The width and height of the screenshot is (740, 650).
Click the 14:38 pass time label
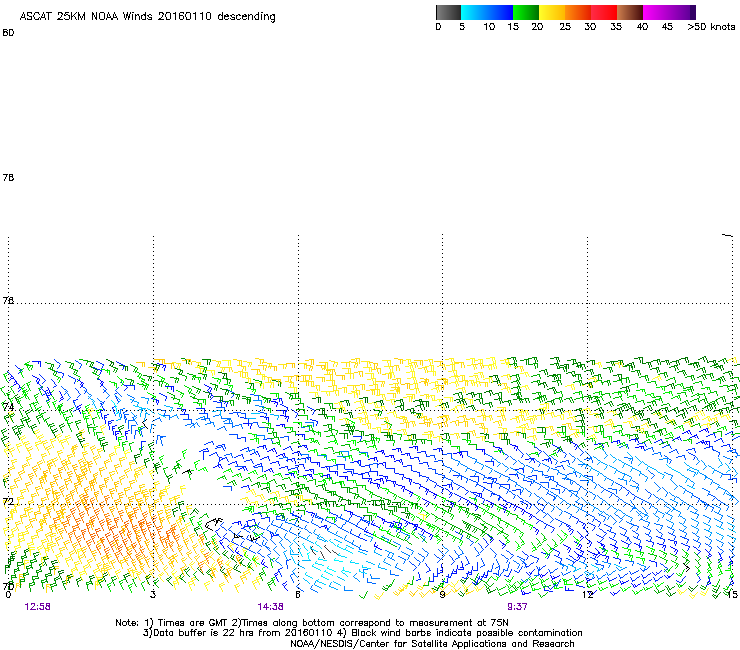[x=270, y=606]
